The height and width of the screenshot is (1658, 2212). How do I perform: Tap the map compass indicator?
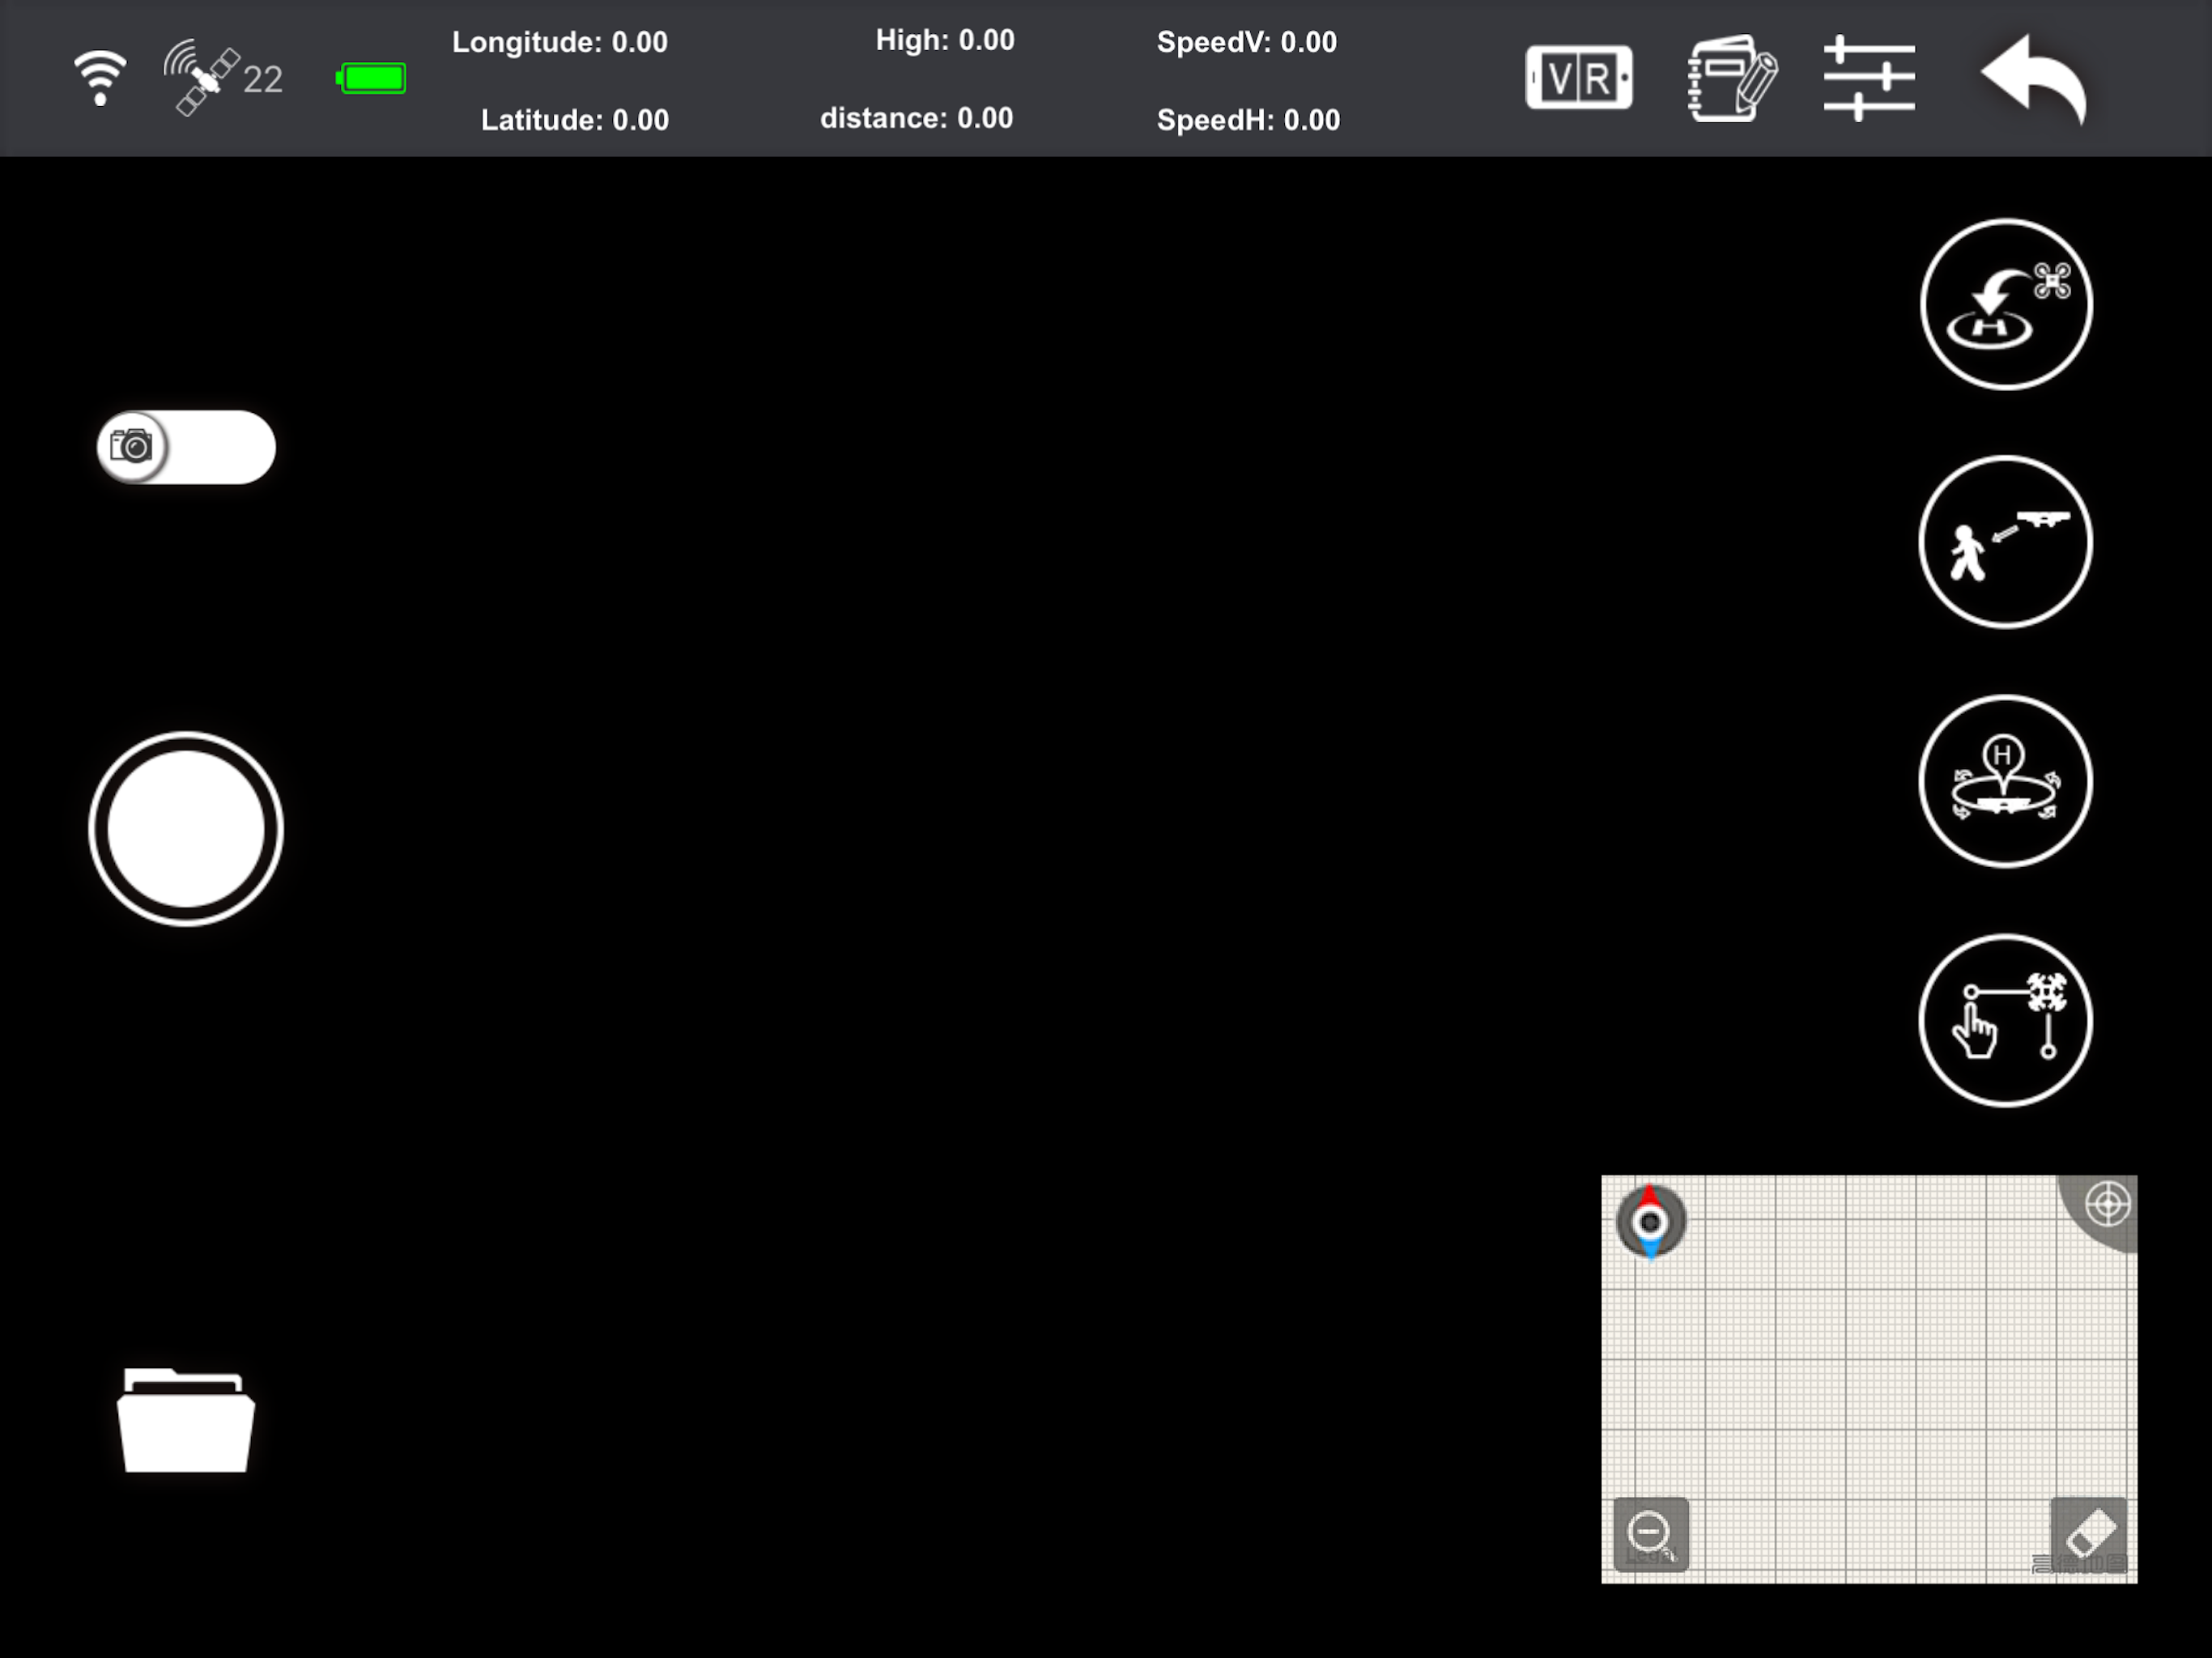(x=1650, y=1221)
